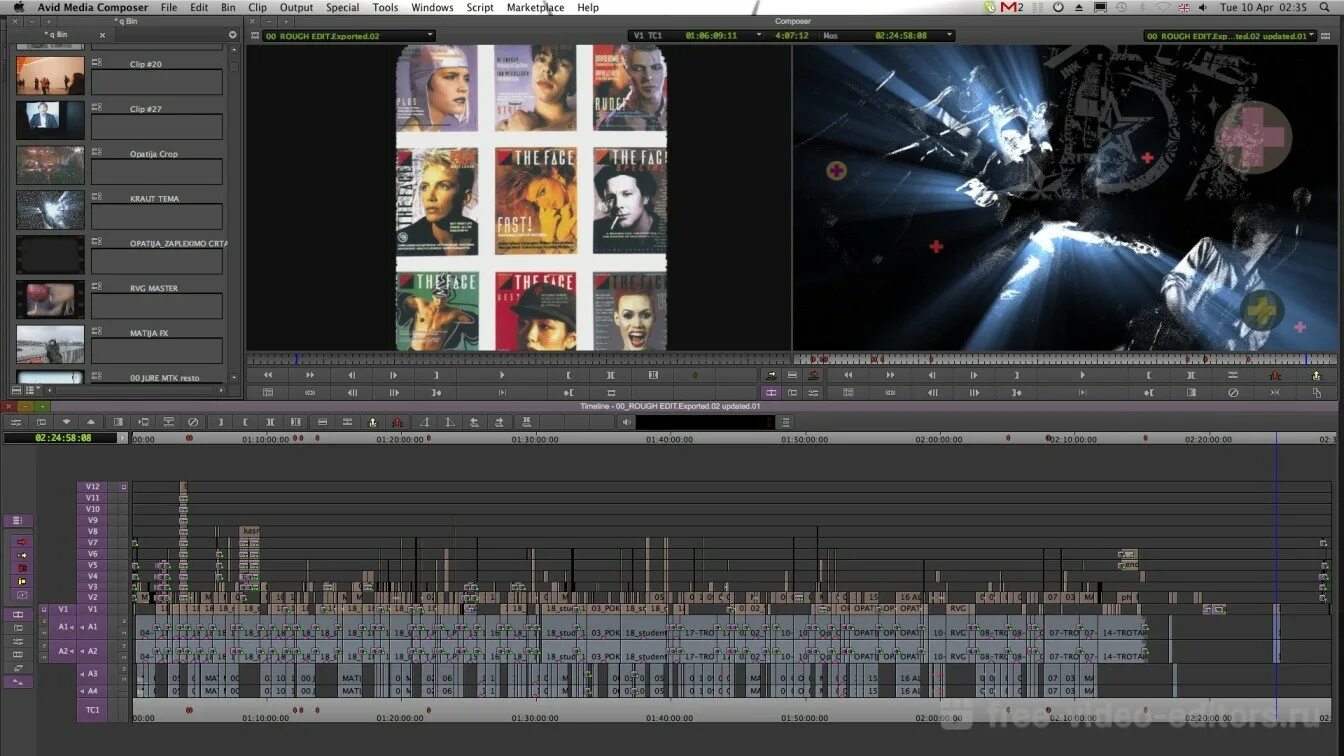Image resolution: width=1344 pixels, height=756 pixels.
Task: Enable the Transition Manipulation smart tool
Action: pos(22,595)
